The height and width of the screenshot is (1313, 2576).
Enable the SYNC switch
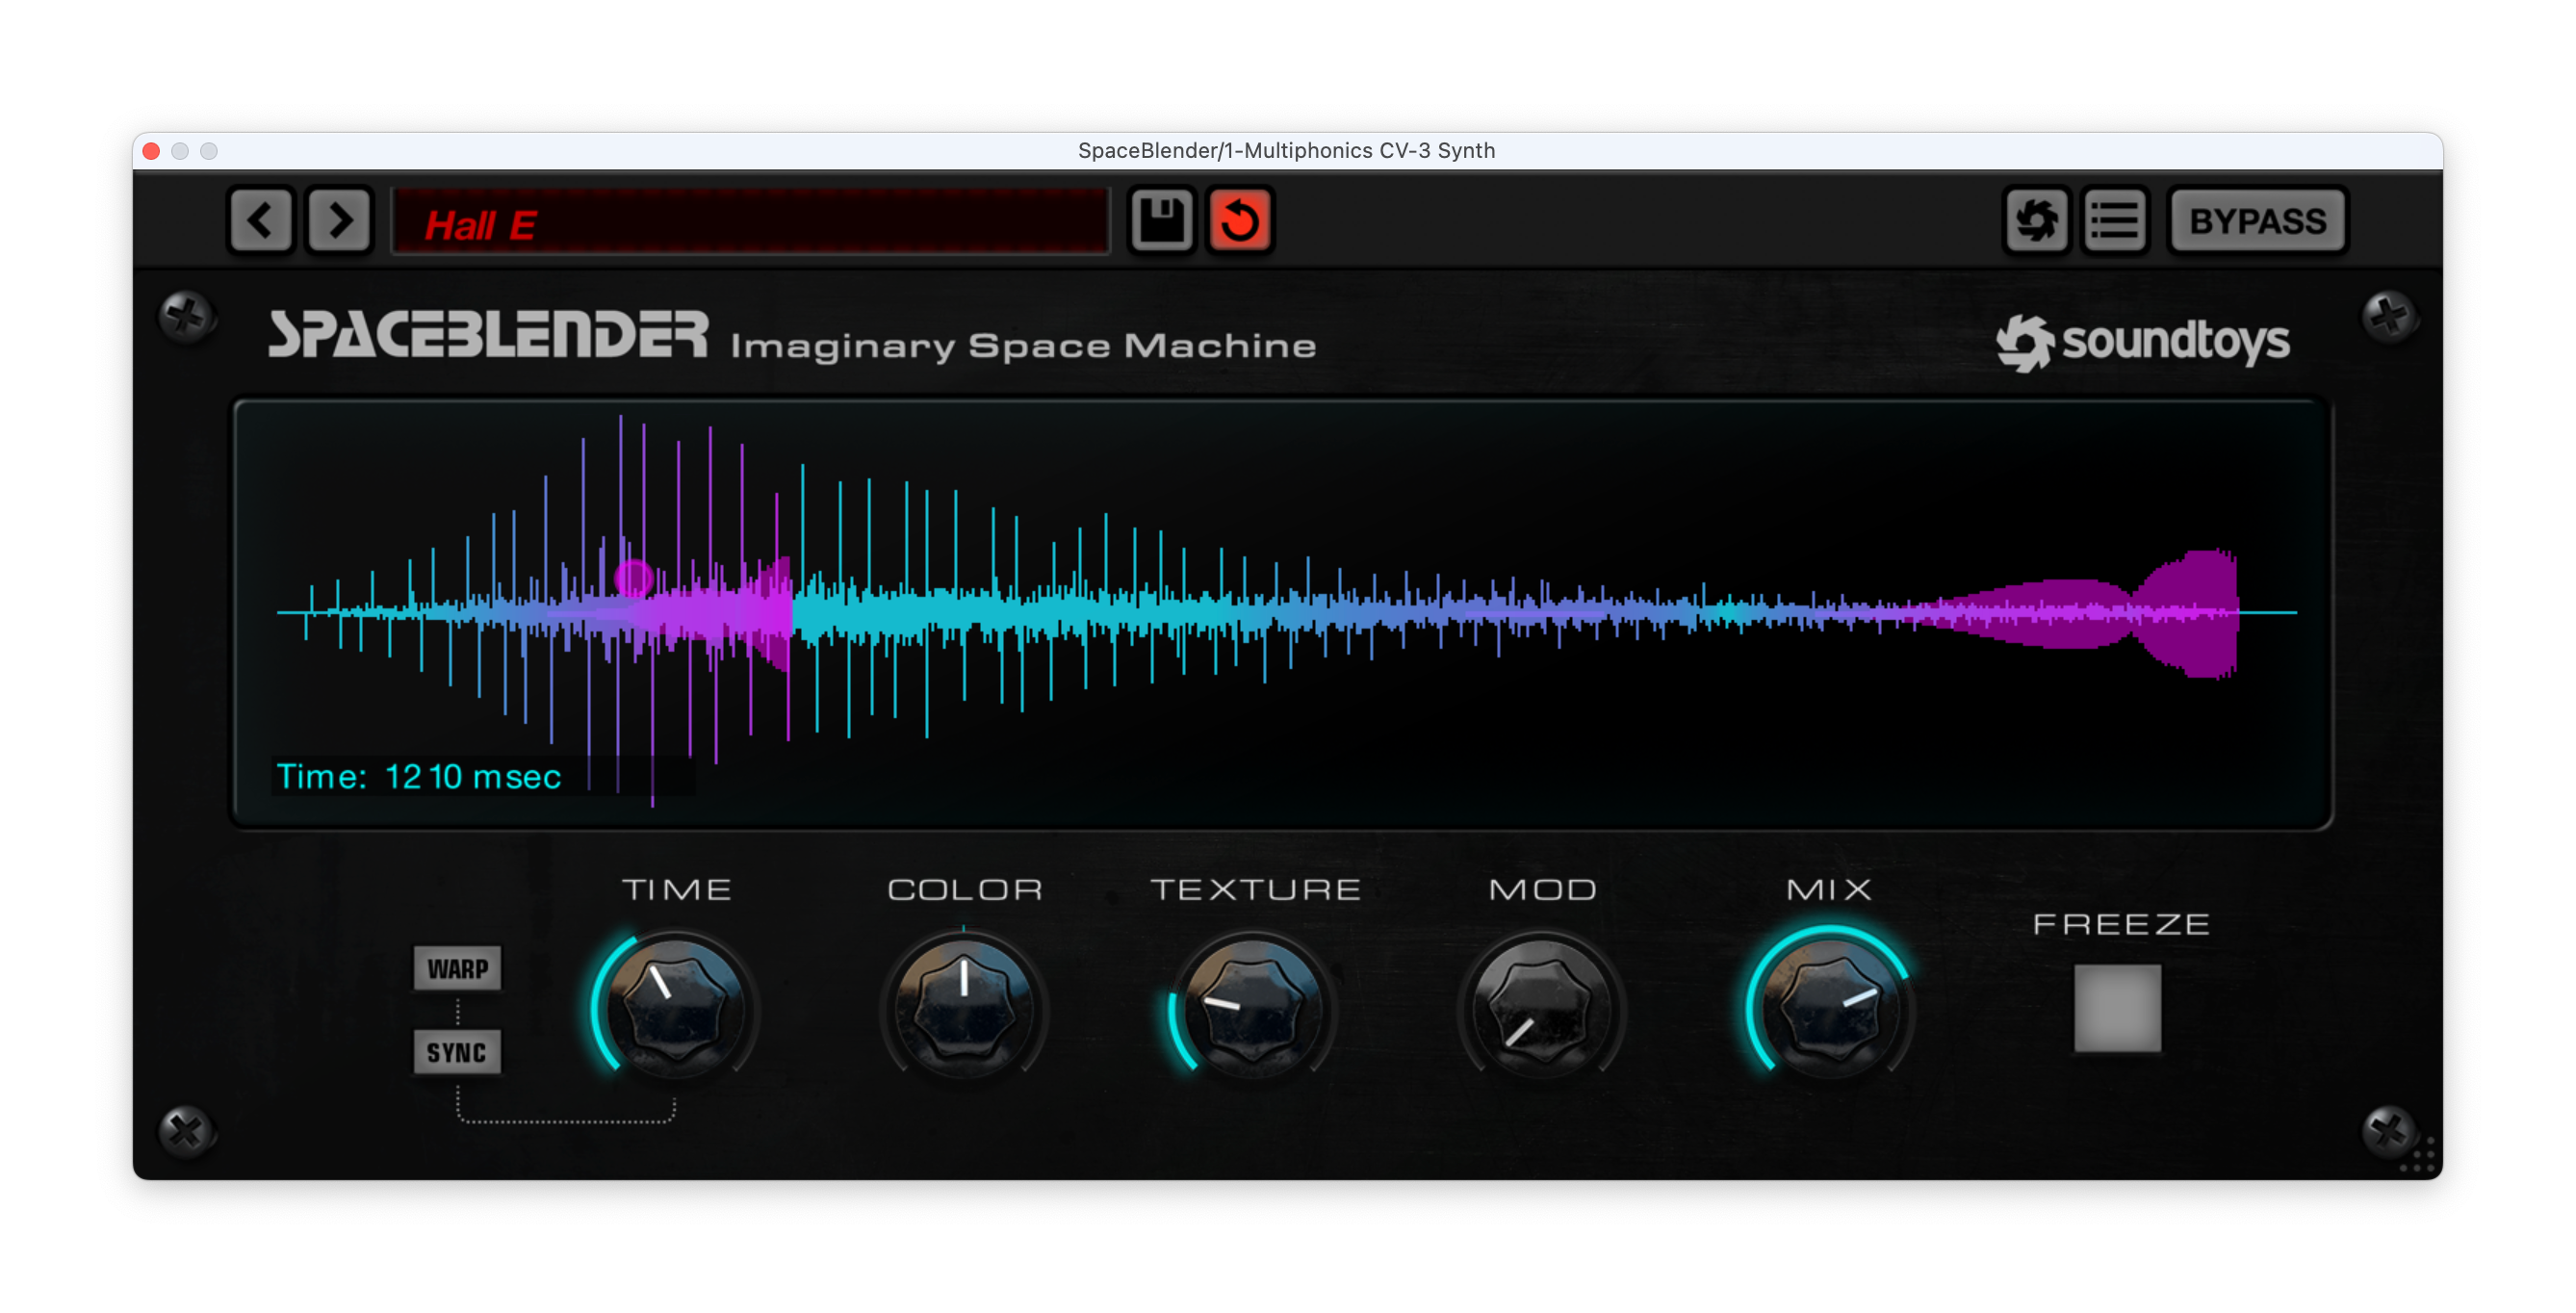[457, 1052]
